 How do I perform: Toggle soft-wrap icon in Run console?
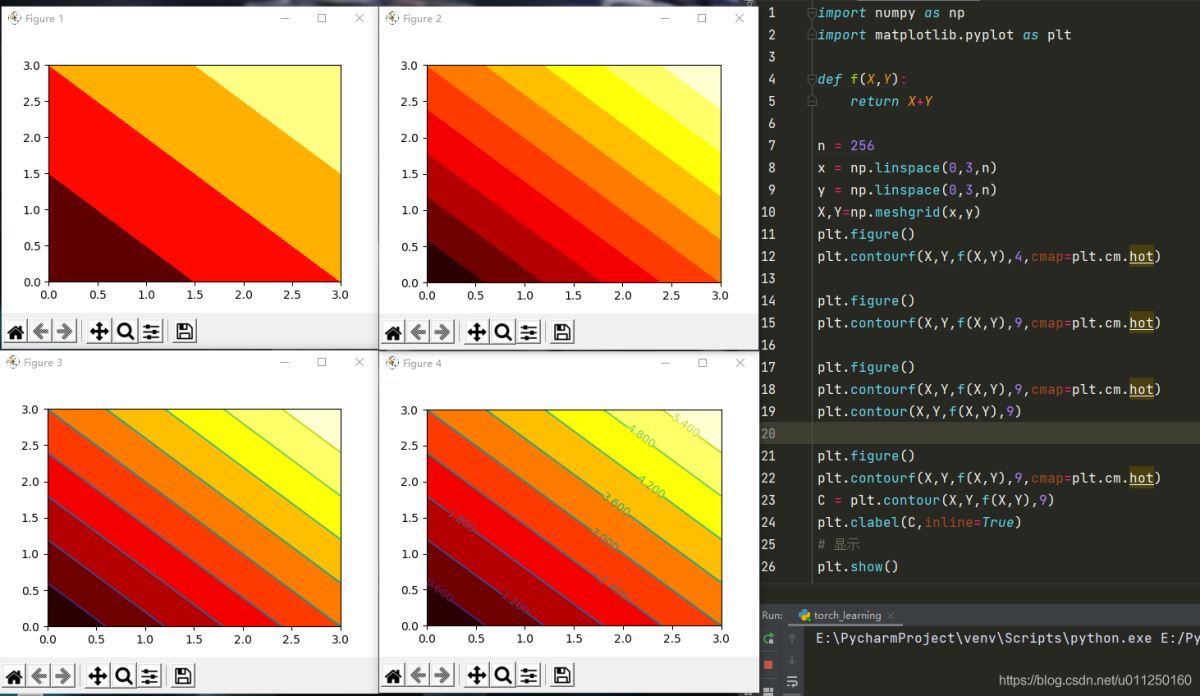(x=792, y=682)
